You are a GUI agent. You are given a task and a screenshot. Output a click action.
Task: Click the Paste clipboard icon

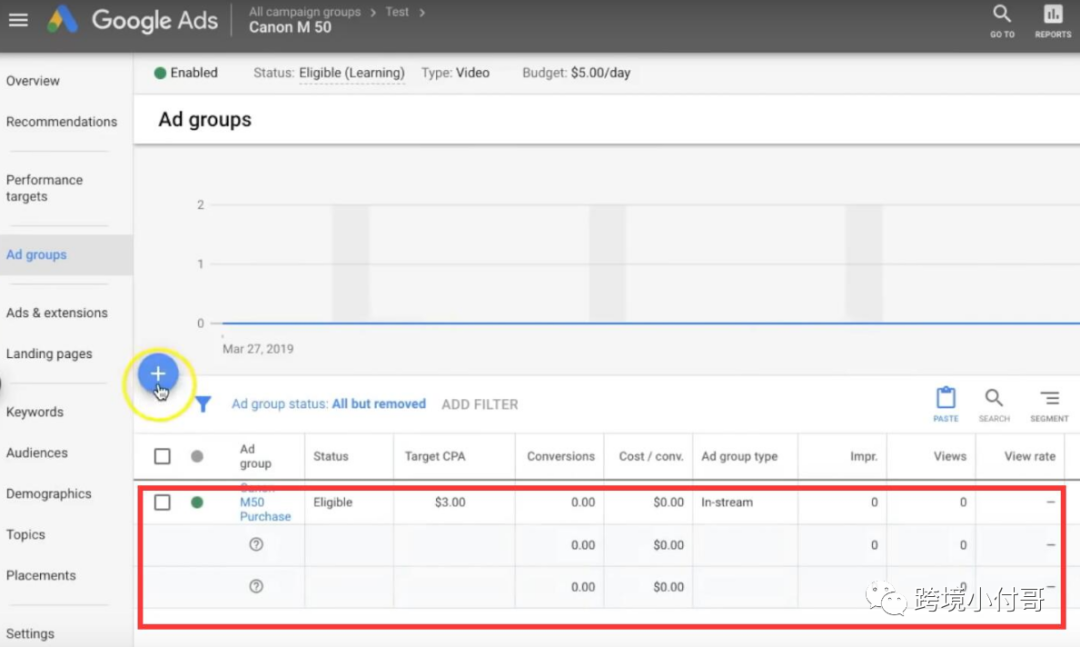coord(946,404)
